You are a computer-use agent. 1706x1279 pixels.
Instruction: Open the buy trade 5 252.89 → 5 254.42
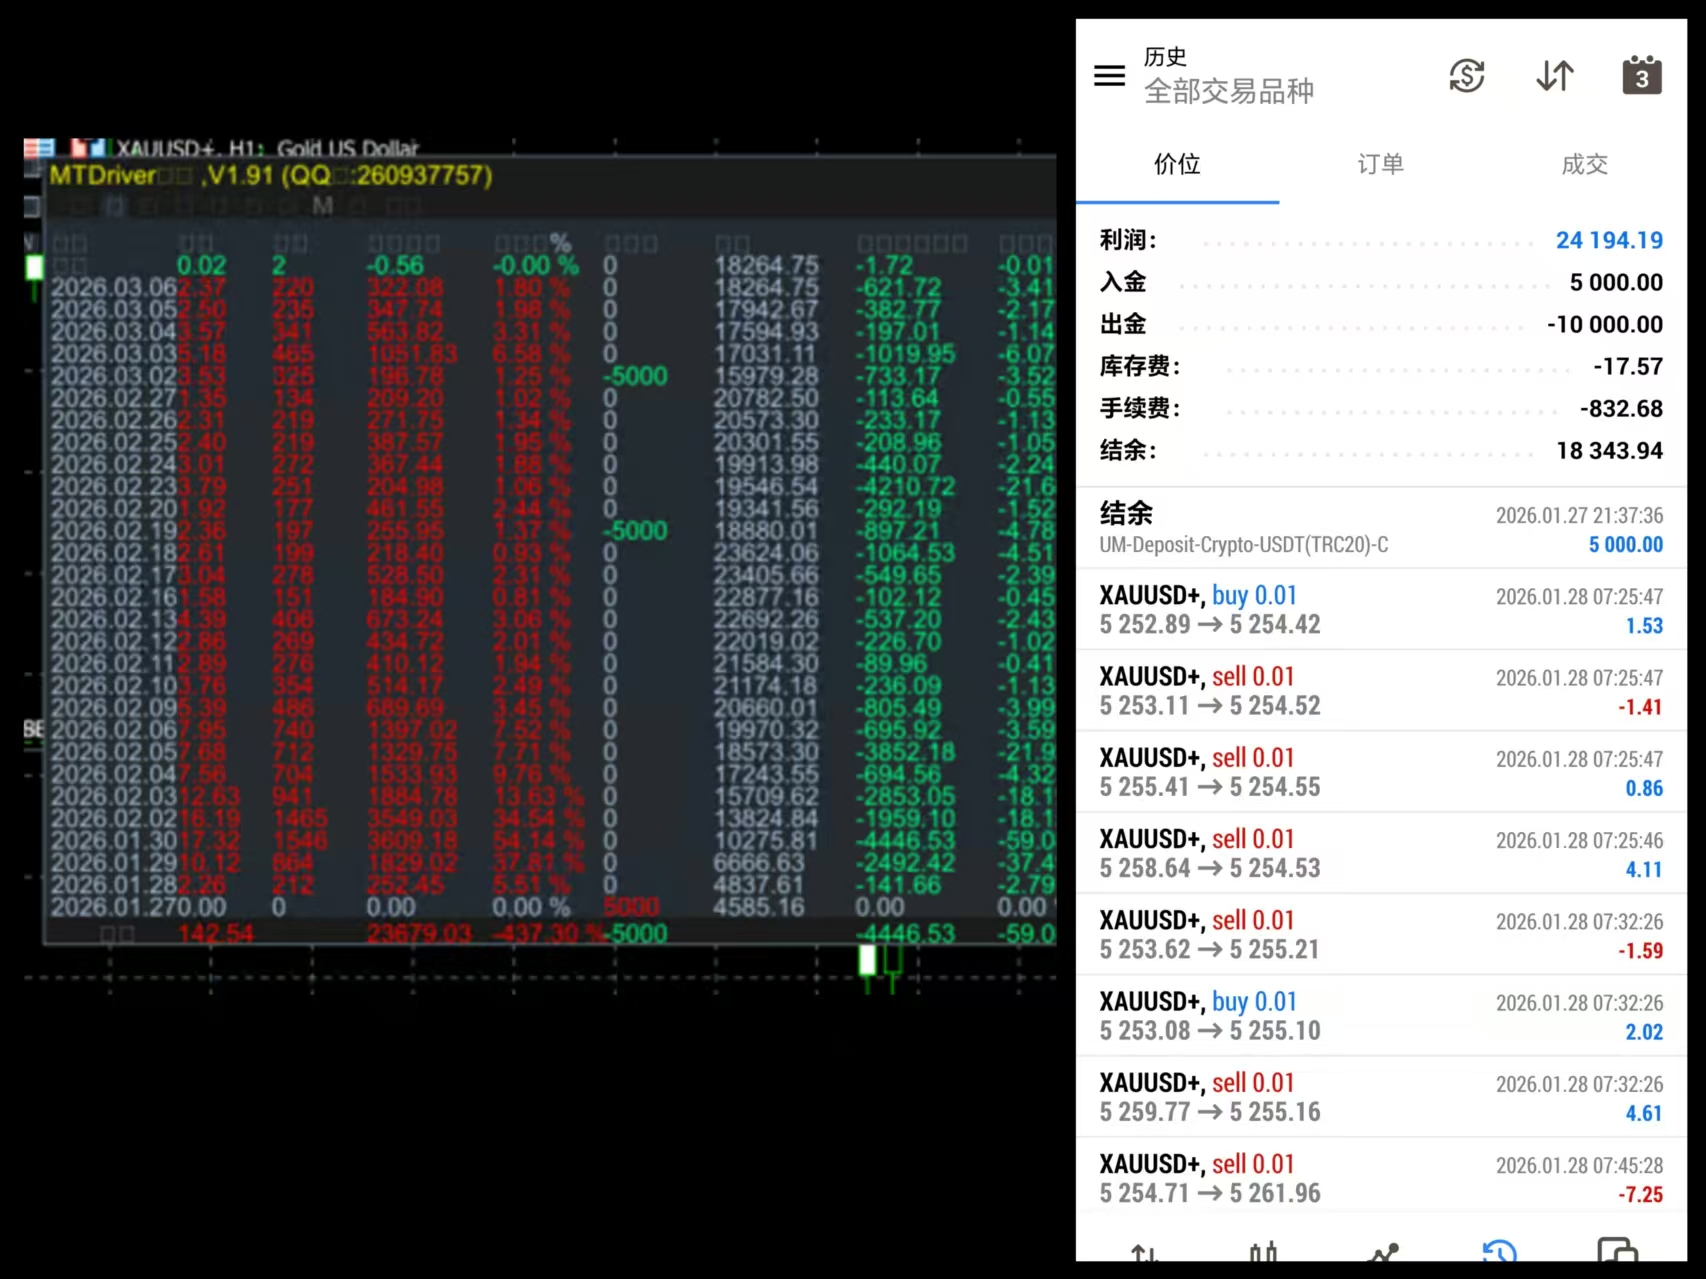(x=1381, y=609)
